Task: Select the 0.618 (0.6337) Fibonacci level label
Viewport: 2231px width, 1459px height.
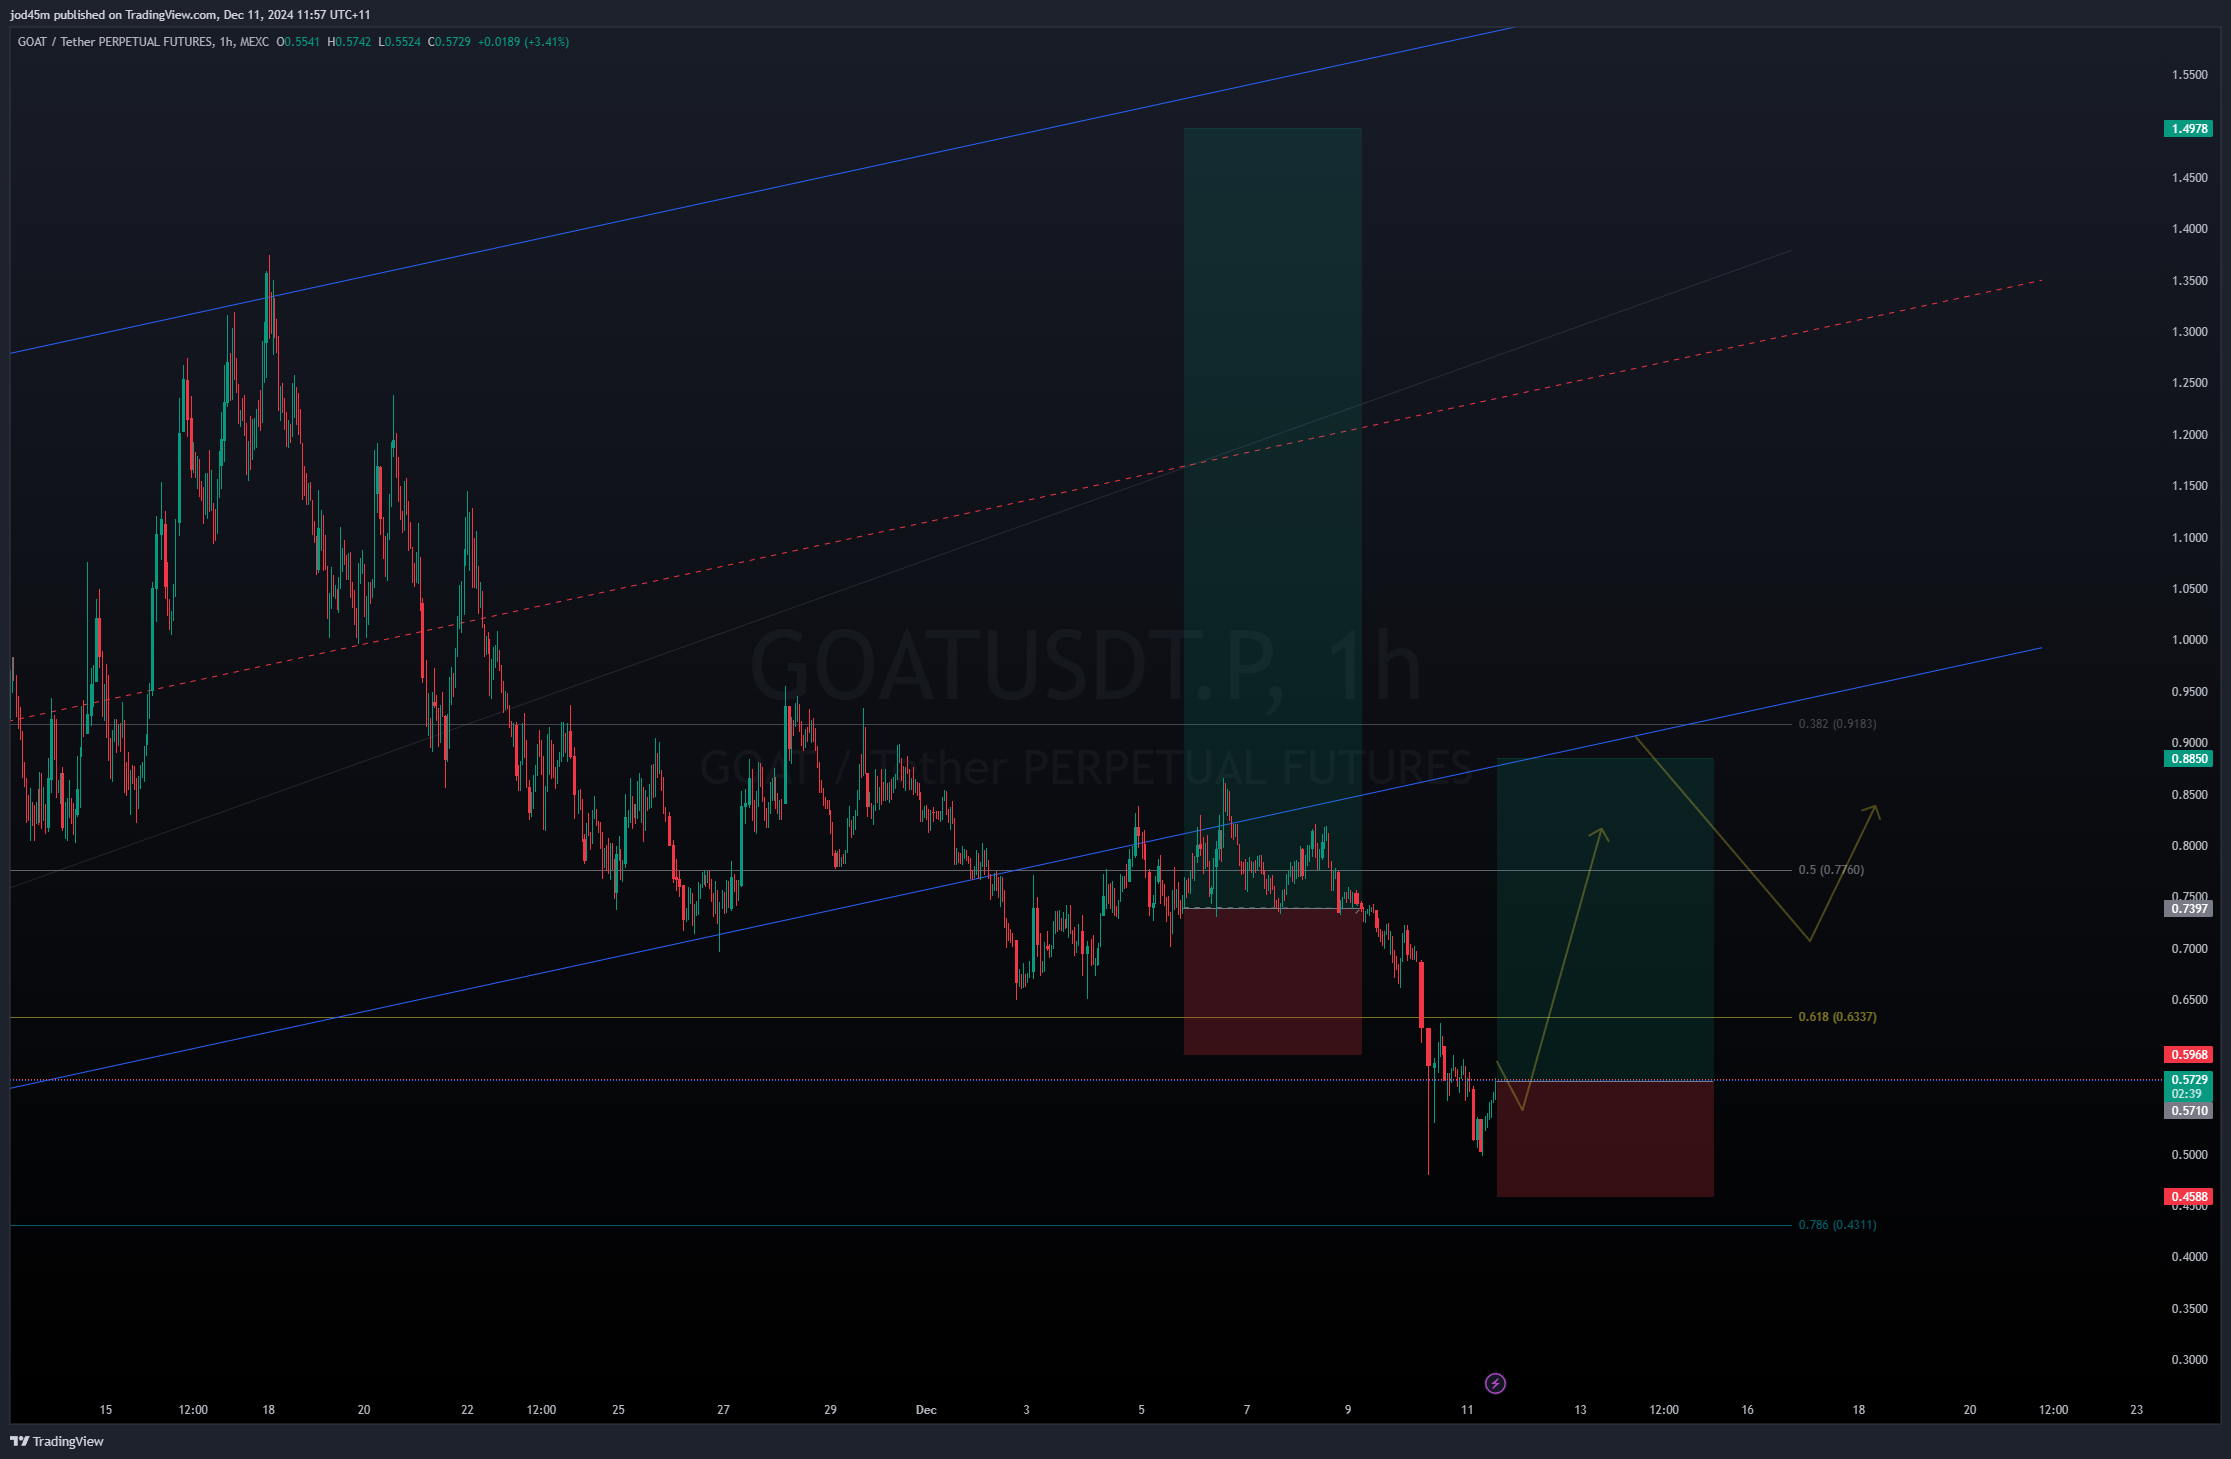Action: tap(1837, 1017)
